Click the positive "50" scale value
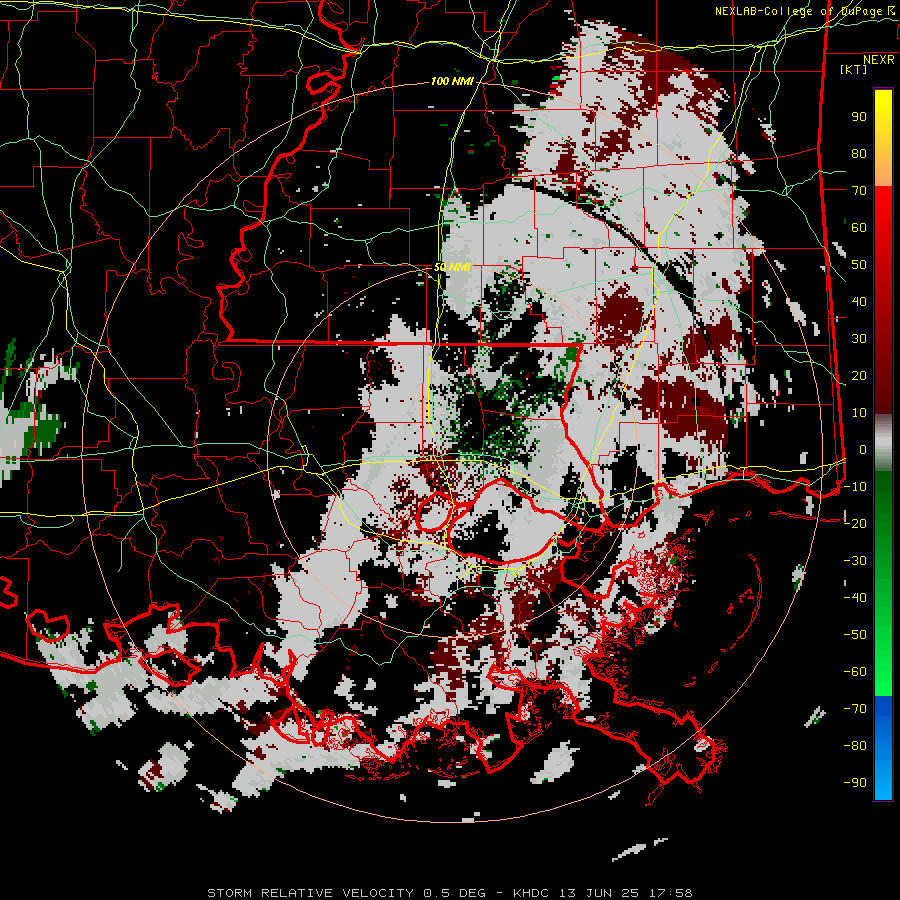Viewport: 900px width, 900px height. point(859,265)
